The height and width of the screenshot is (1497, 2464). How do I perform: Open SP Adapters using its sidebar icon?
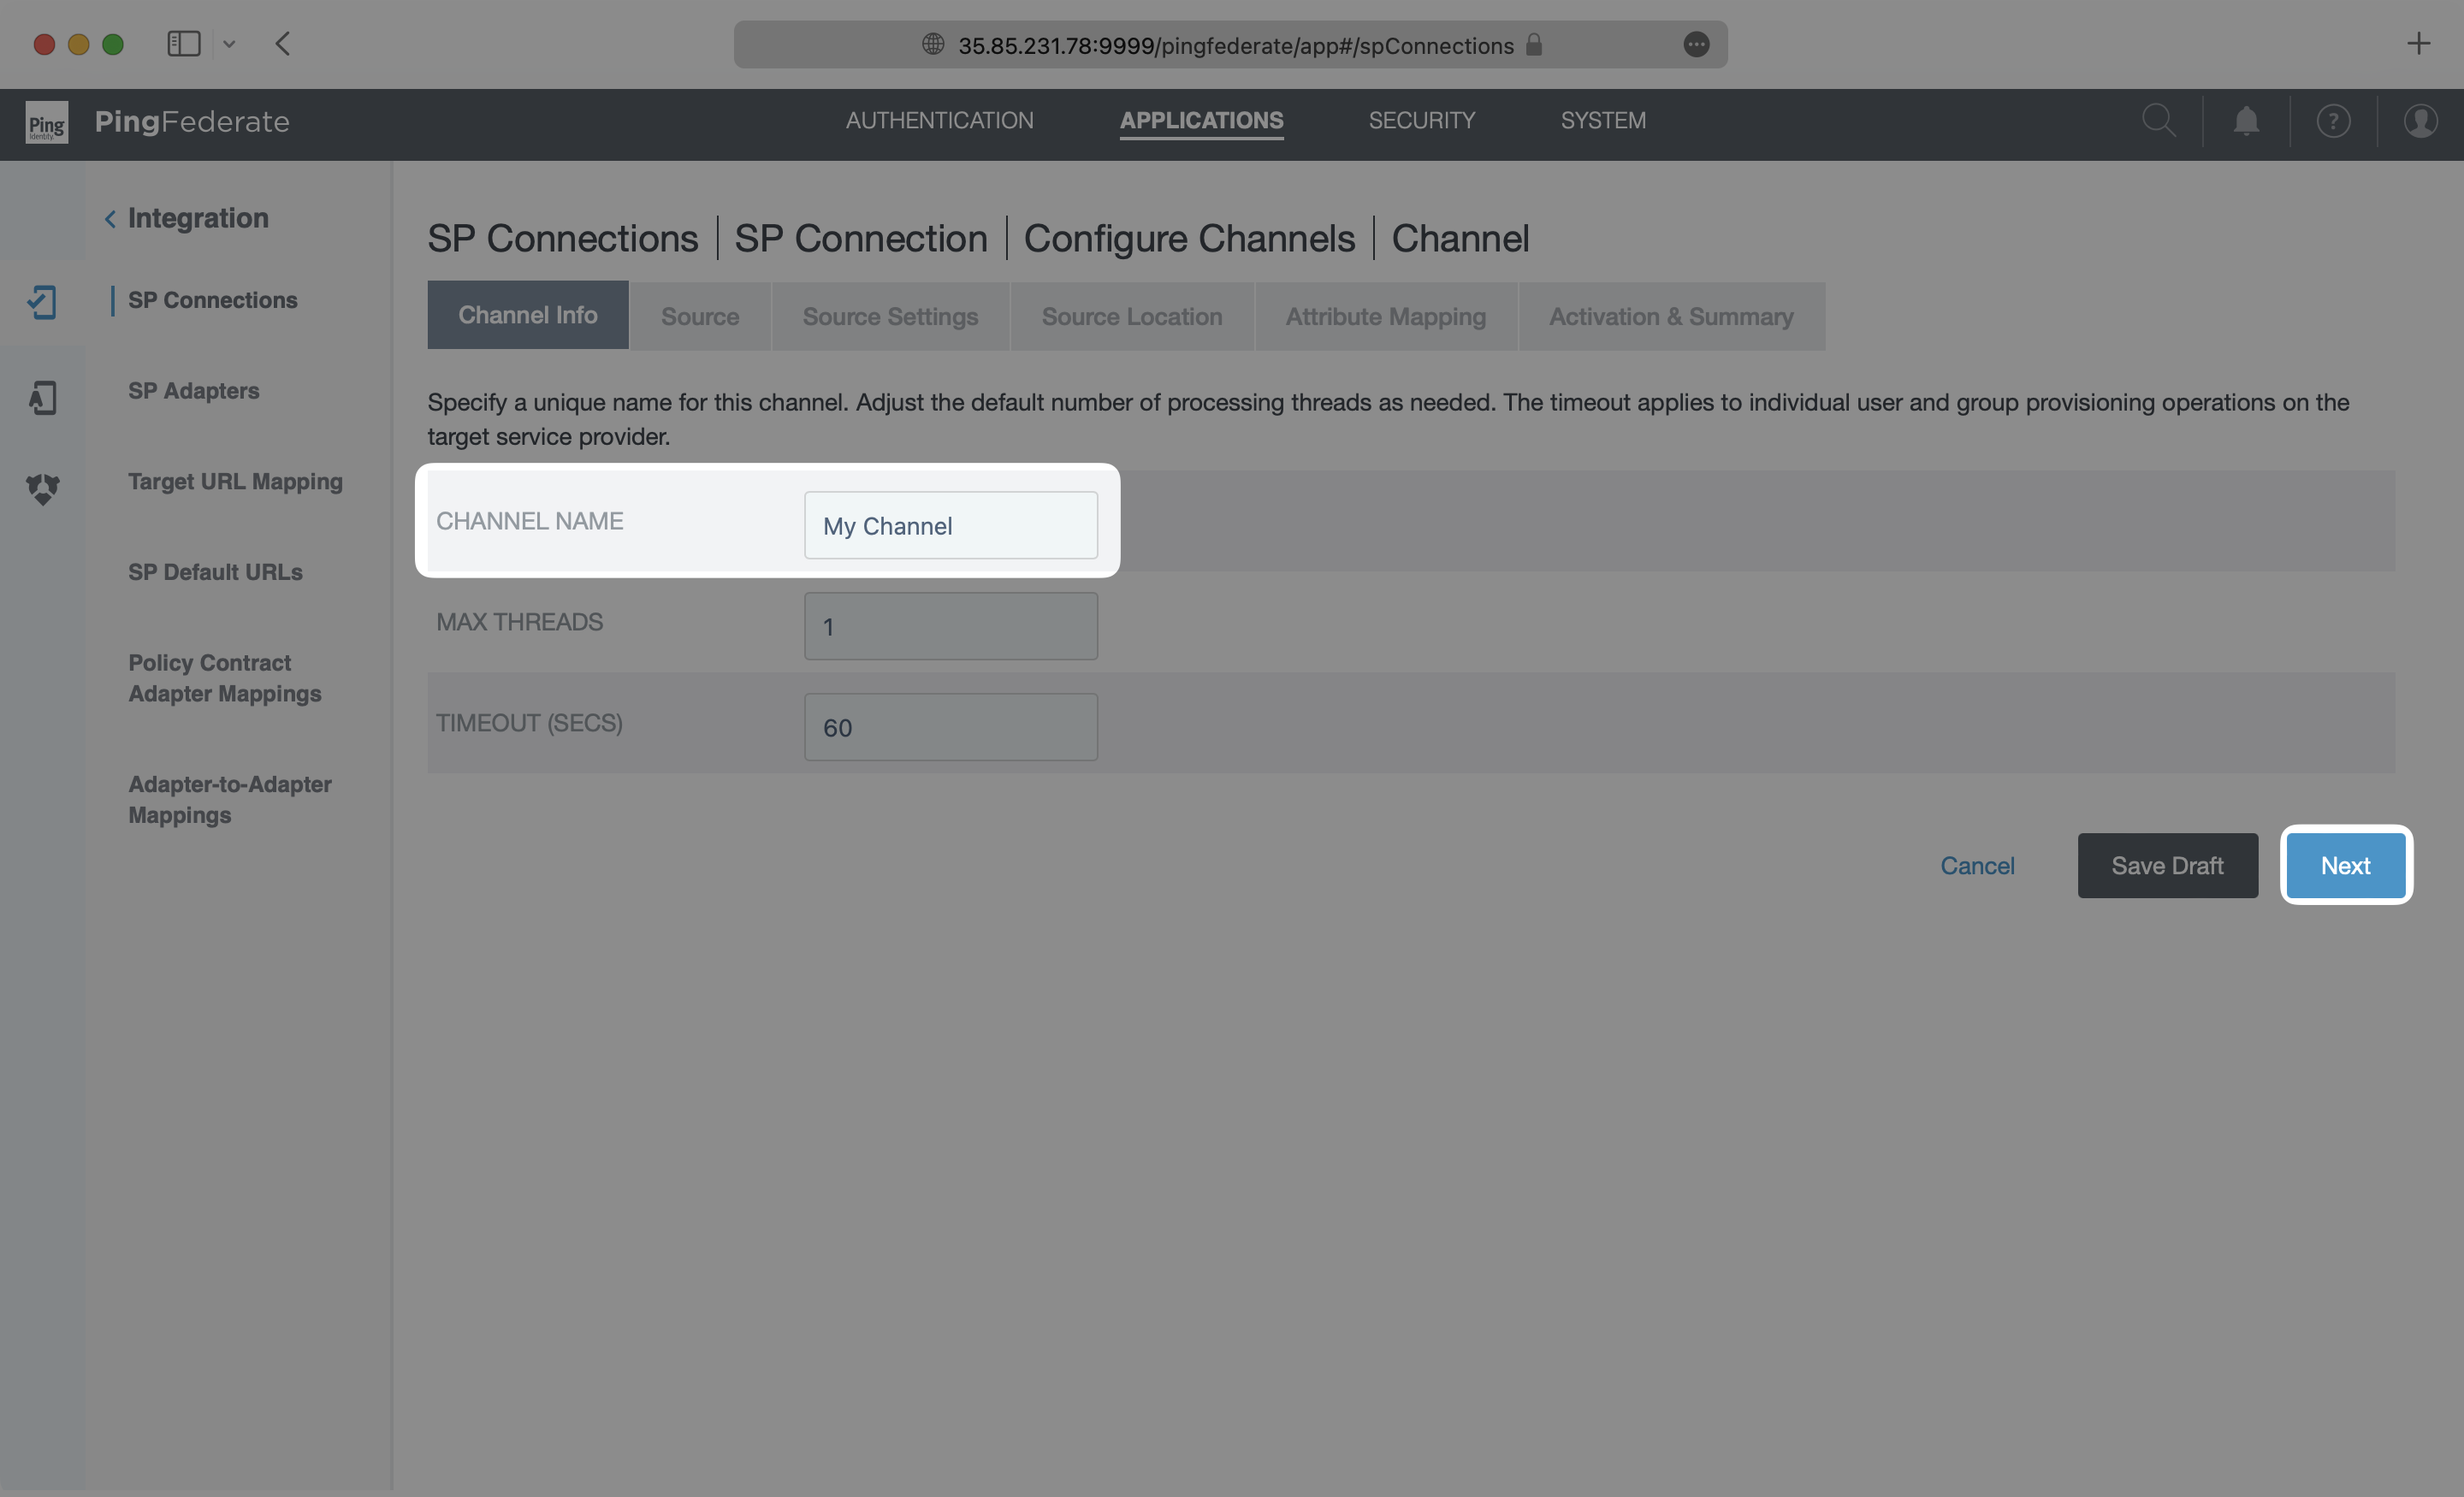point(43,396)
